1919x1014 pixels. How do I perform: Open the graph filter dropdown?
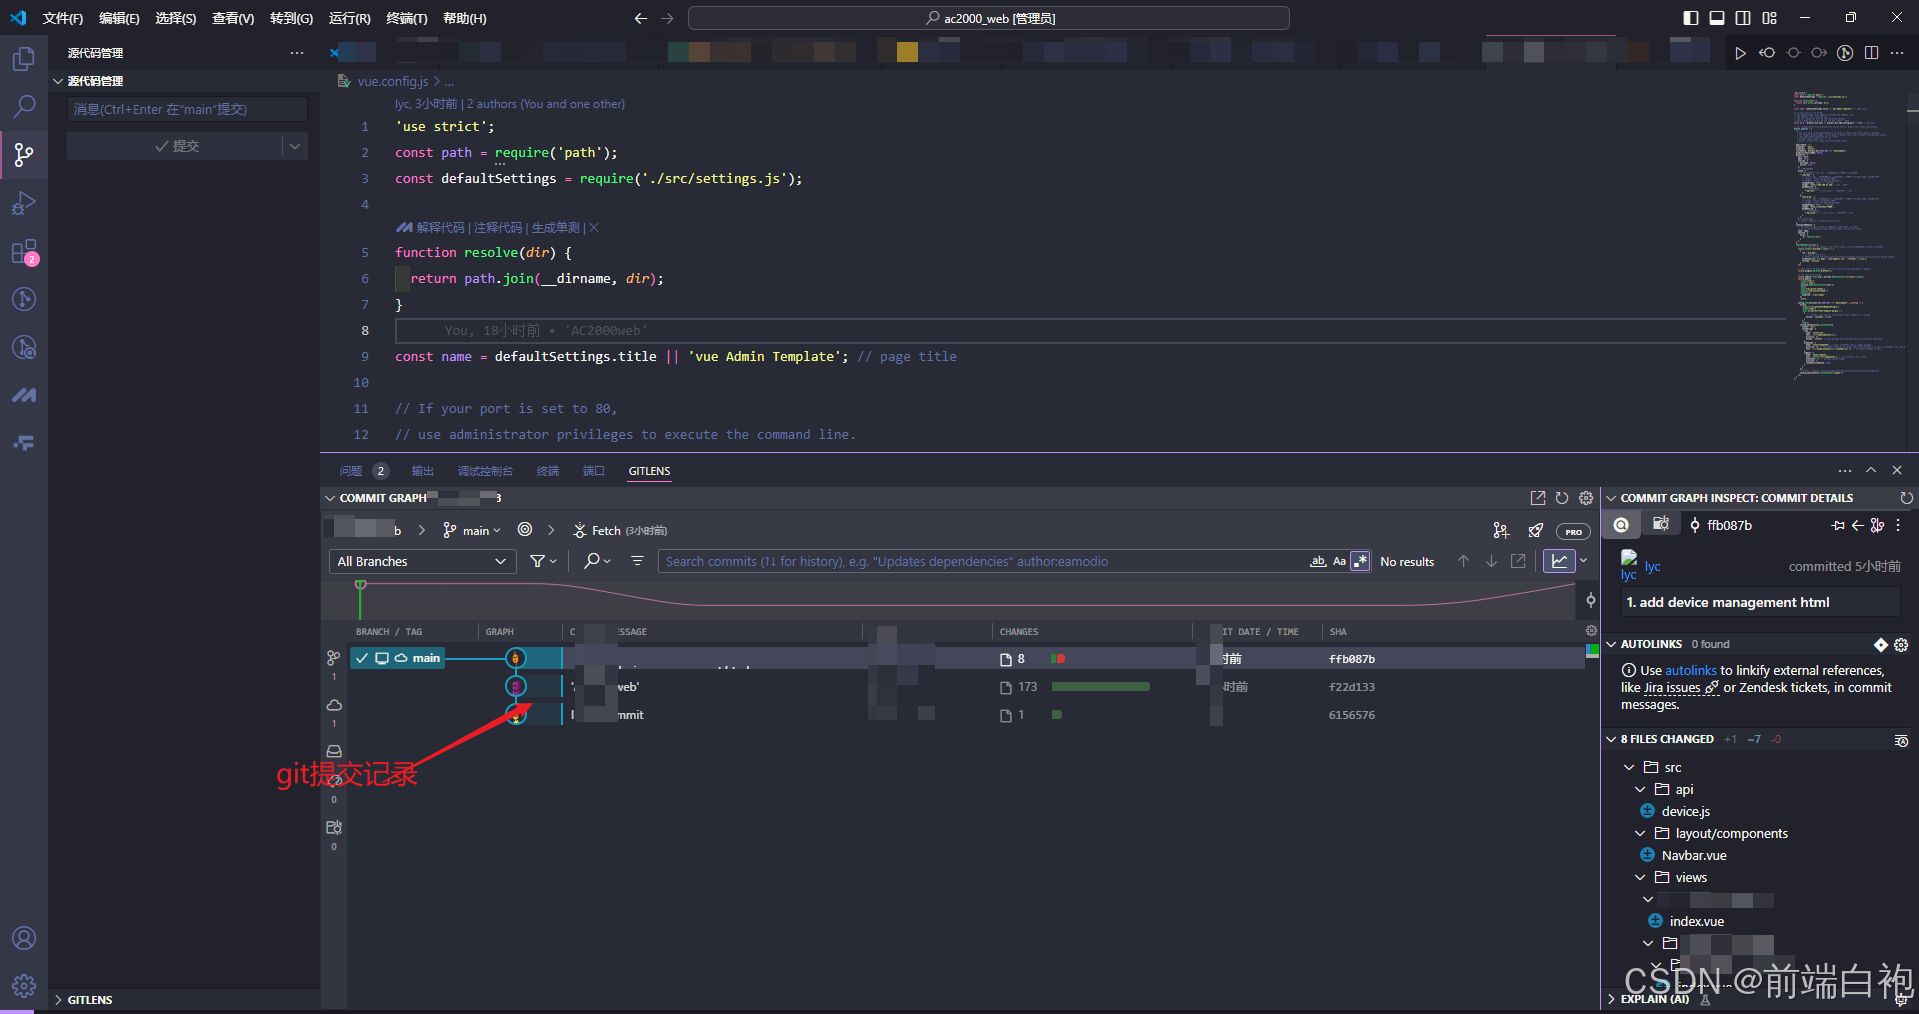(x=543, y=561)
